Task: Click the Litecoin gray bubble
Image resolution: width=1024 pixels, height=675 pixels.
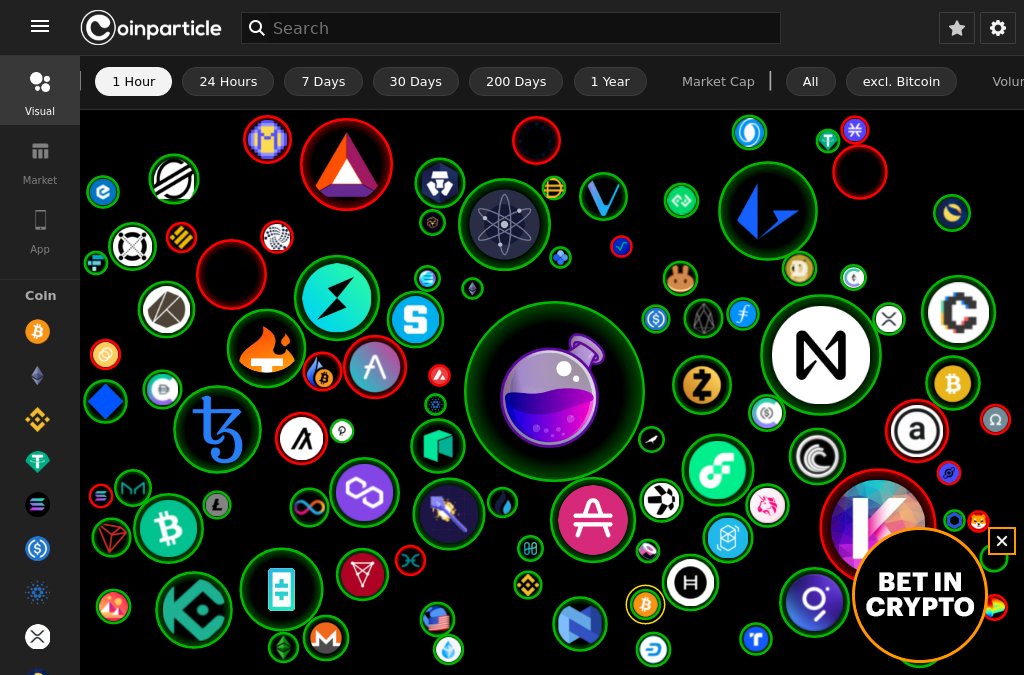Action: pyautogui.click(x=217, y=505)
